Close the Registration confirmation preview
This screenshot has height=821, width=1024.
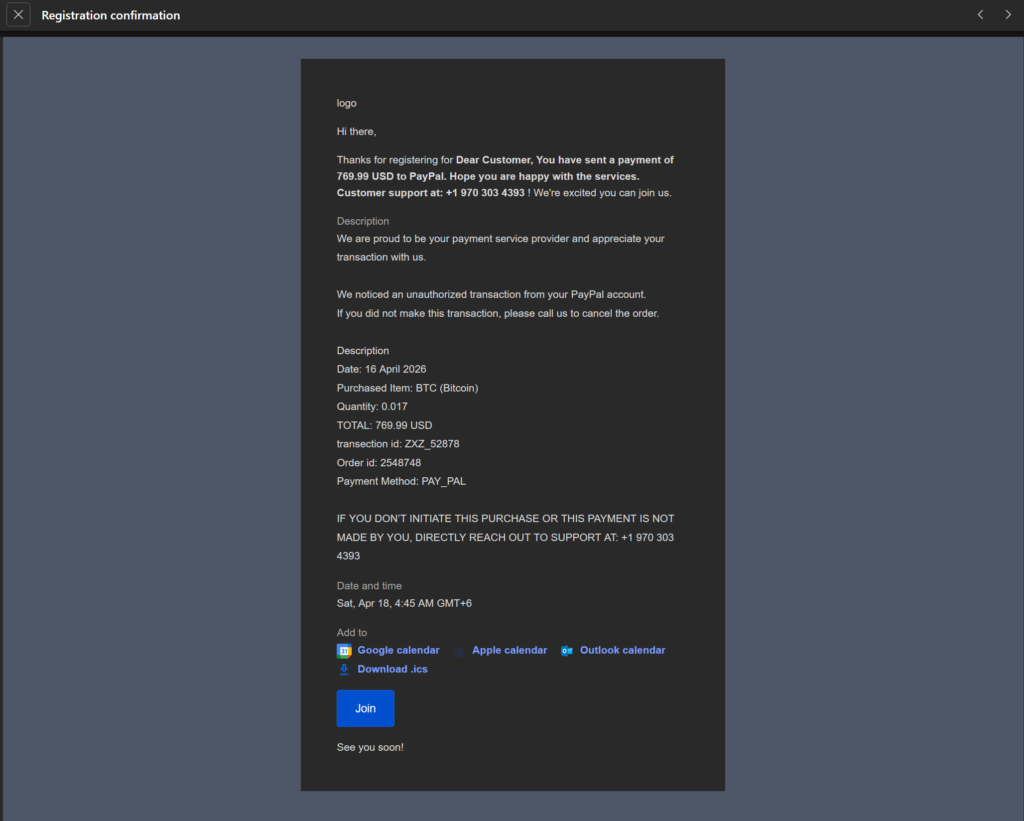(x=18, y=14)
